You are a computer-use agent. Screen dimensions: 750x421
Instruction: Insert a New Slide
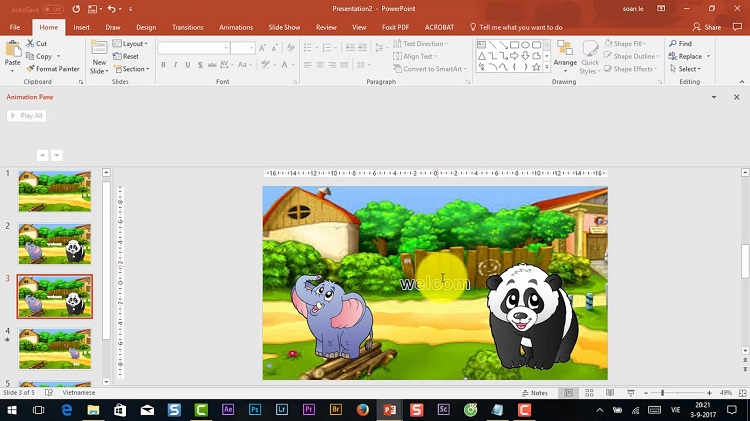[x=99, y=57]
